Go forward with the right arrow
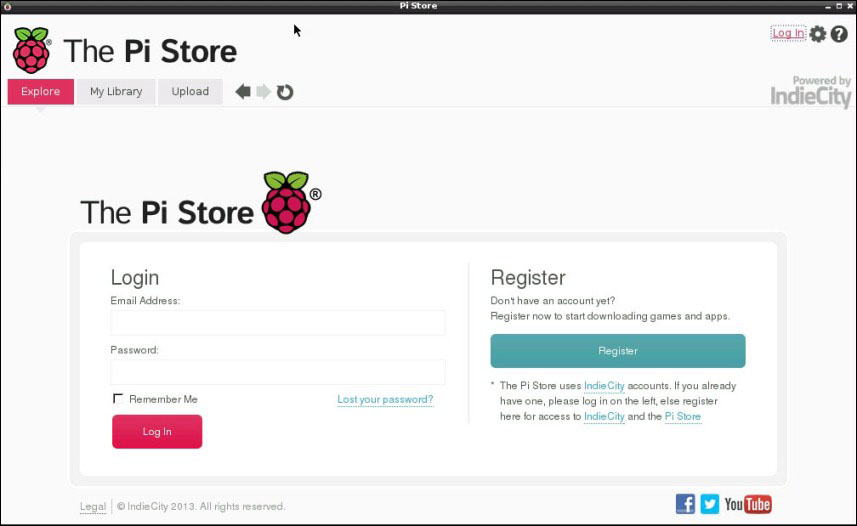The width and height of the screenshot is (857, 526). click(x=263, y=91)
